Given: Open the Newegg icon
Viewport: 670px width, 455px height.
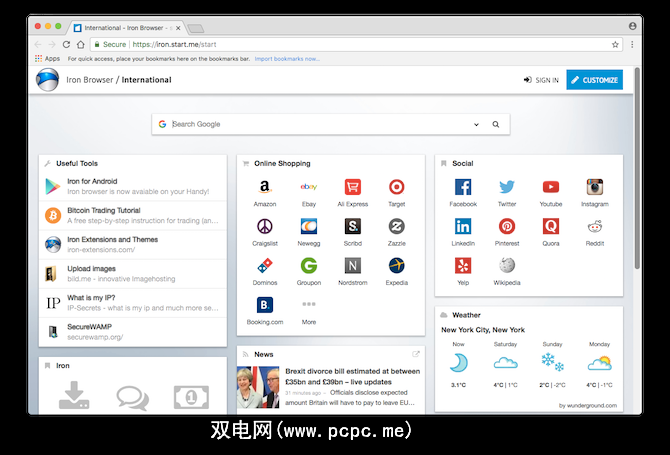Looking at the screenshot, I should click(x=309, y=226).
